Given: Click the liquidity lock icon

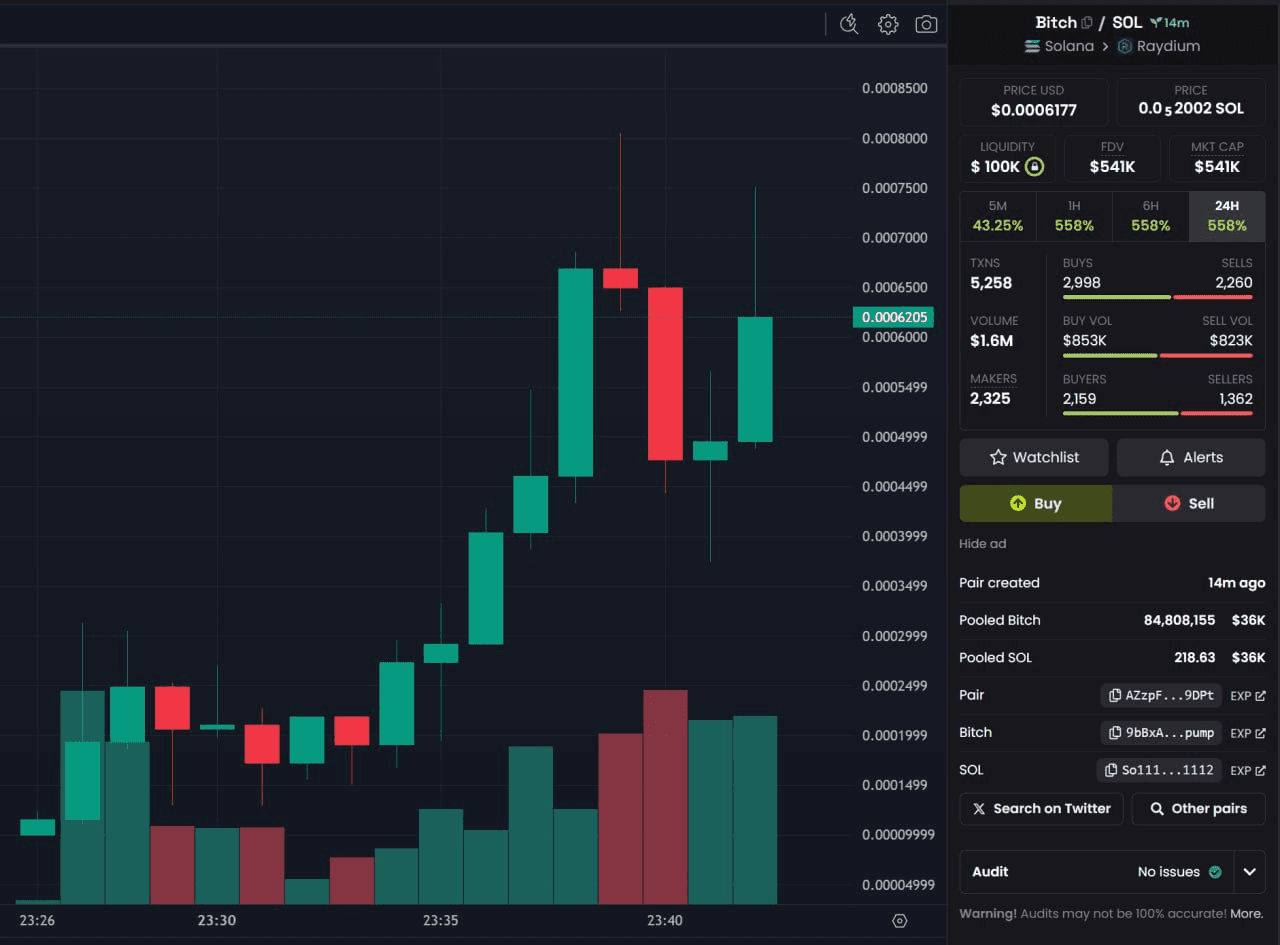Looking at the screenshot, I should click(1035, 166).
